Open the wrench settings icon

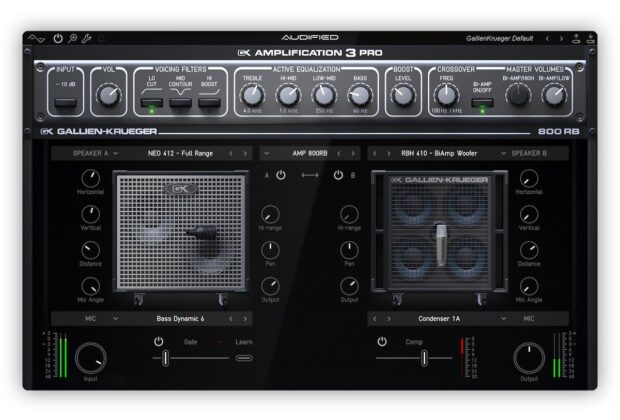coord(87,38)
